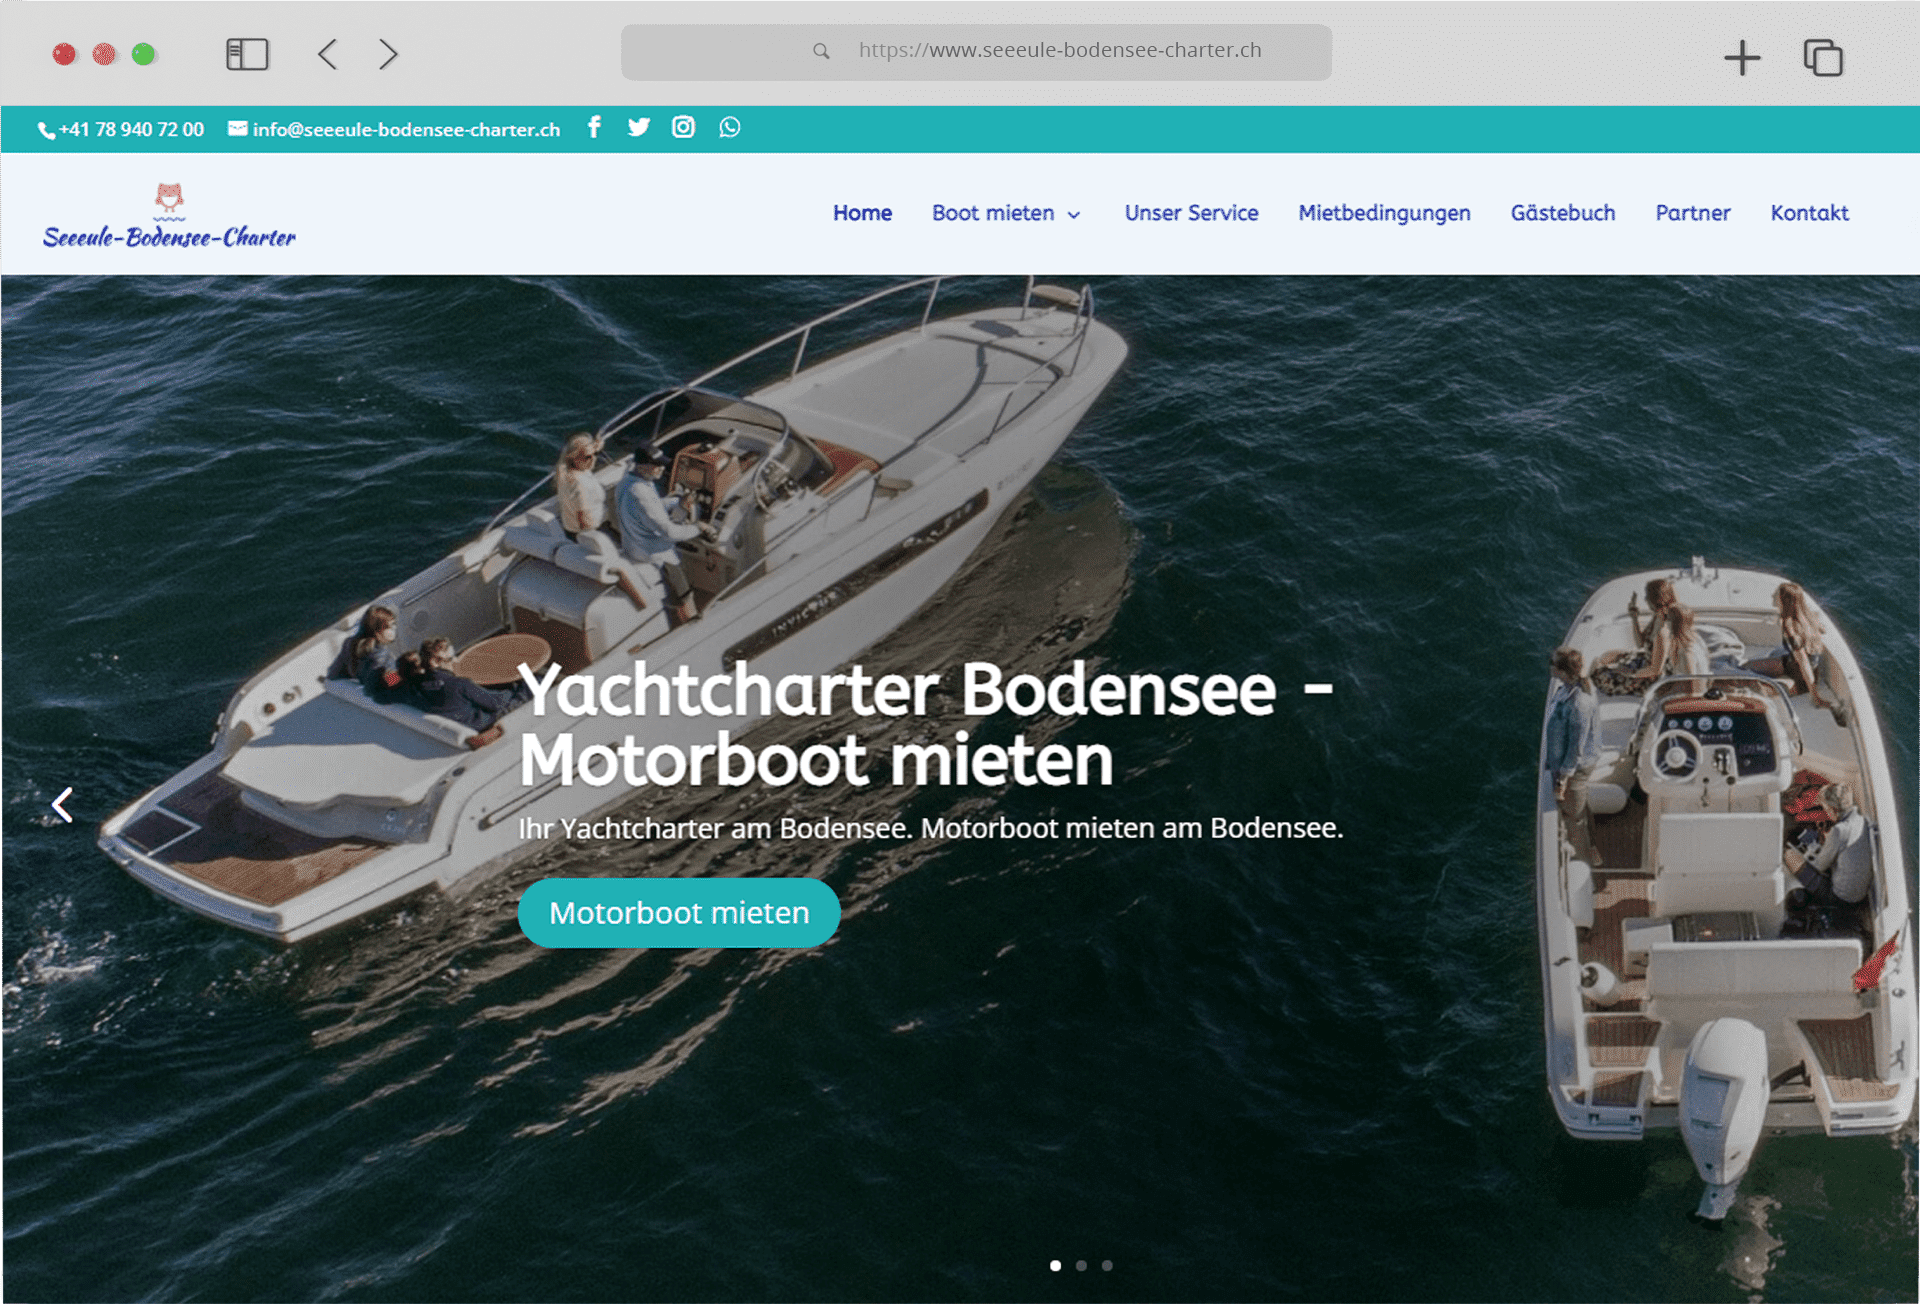Click the email envelope icon in the header
Image resolution: width=1920 pixels, height=1304 pixels.
tap(237, 128)
